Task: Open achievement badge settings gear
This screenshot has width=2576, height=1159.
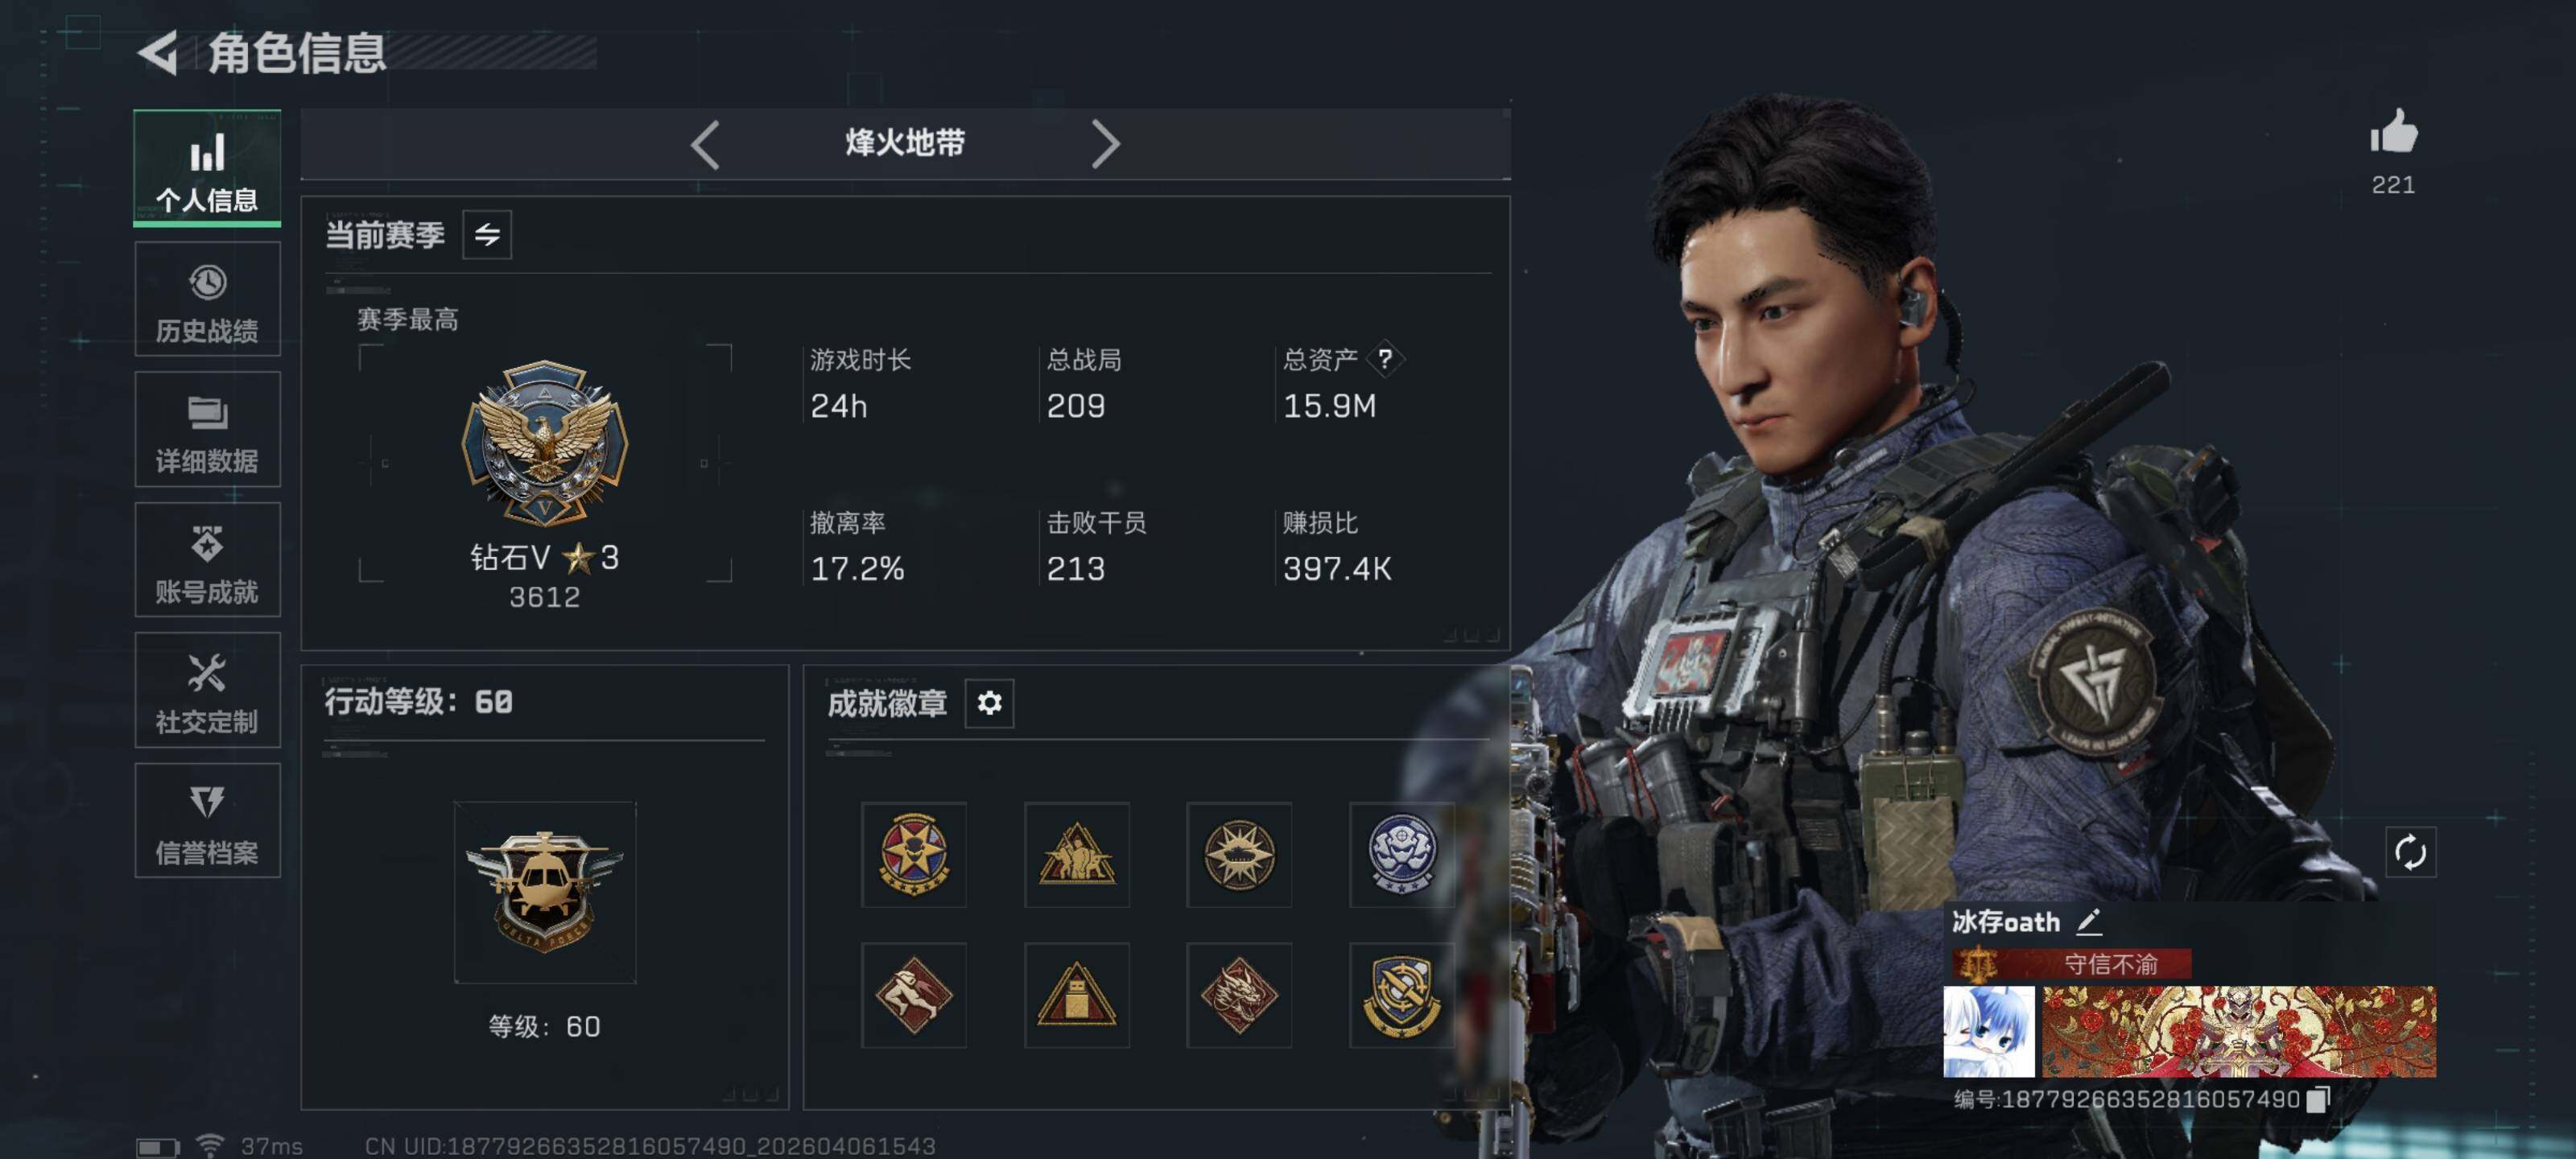Action: click(989, 703)
